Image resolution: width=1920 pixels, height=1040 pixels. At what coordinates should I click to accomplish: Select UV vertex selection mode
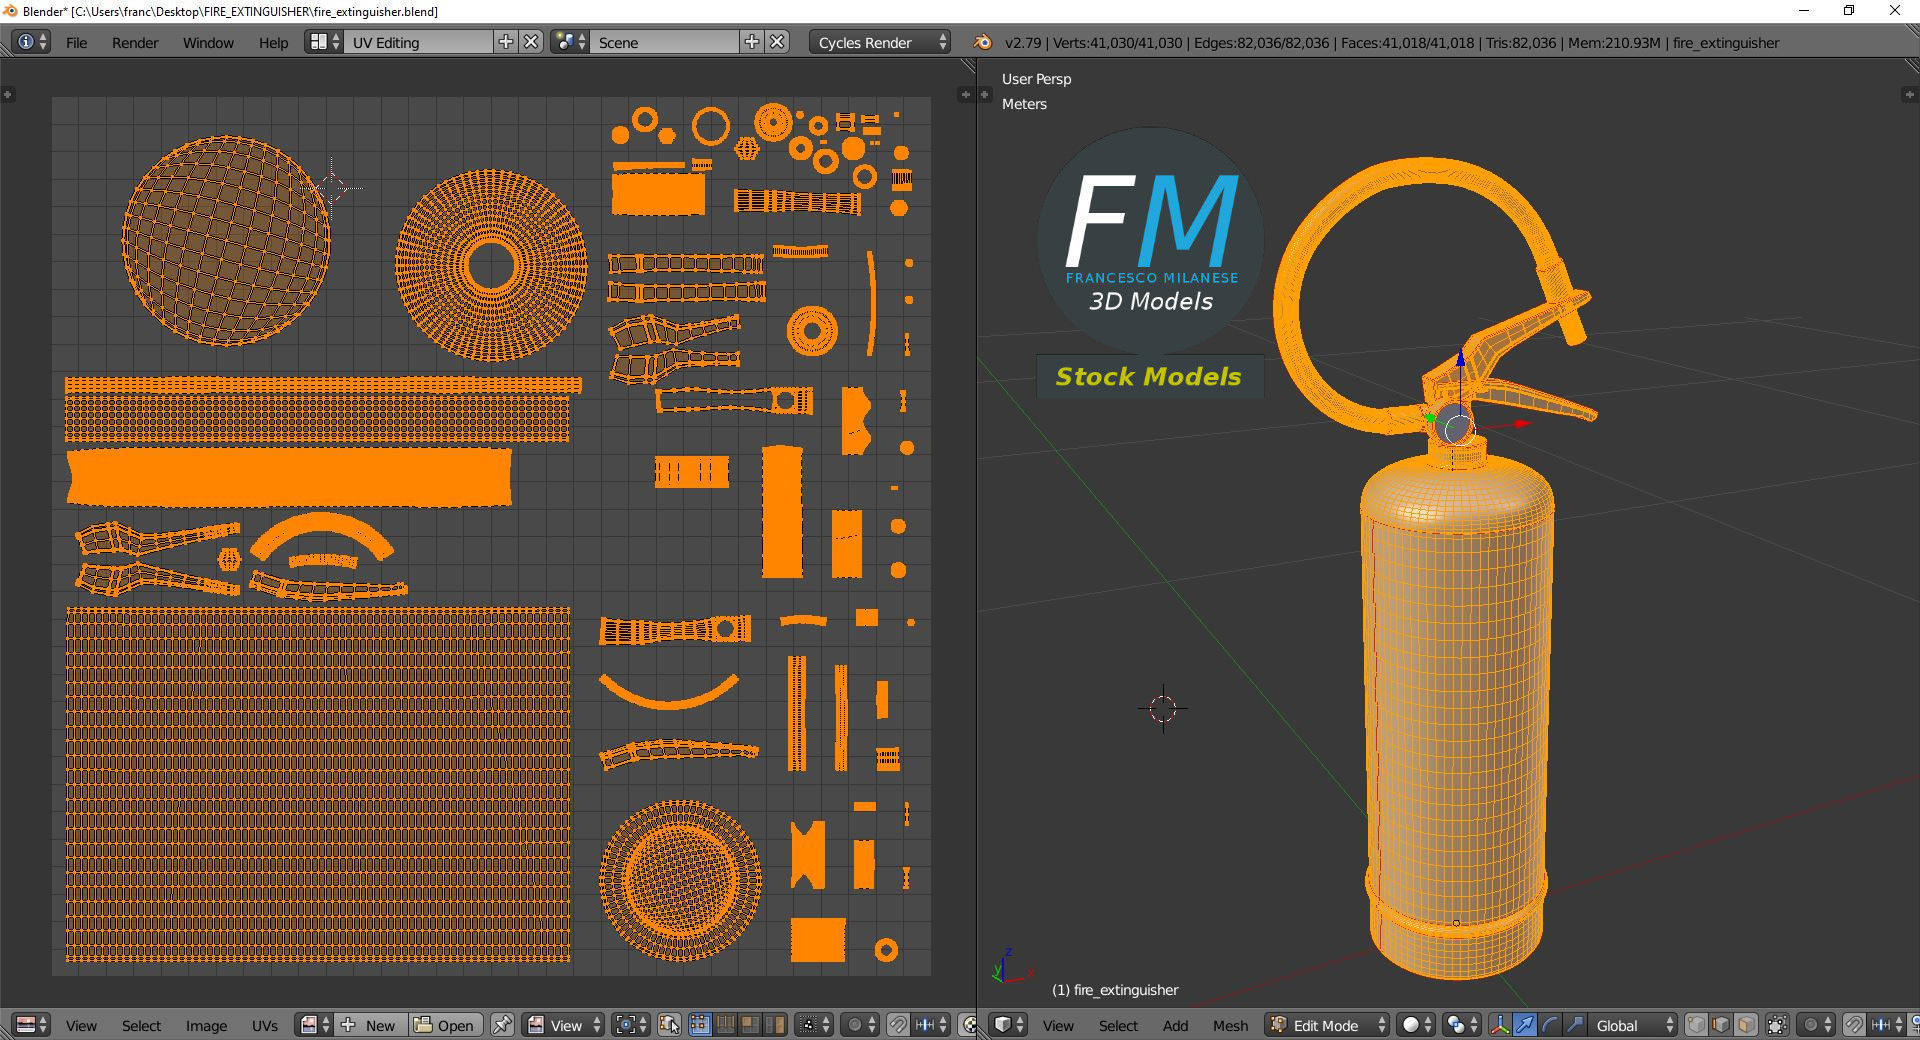point(700,1025)
